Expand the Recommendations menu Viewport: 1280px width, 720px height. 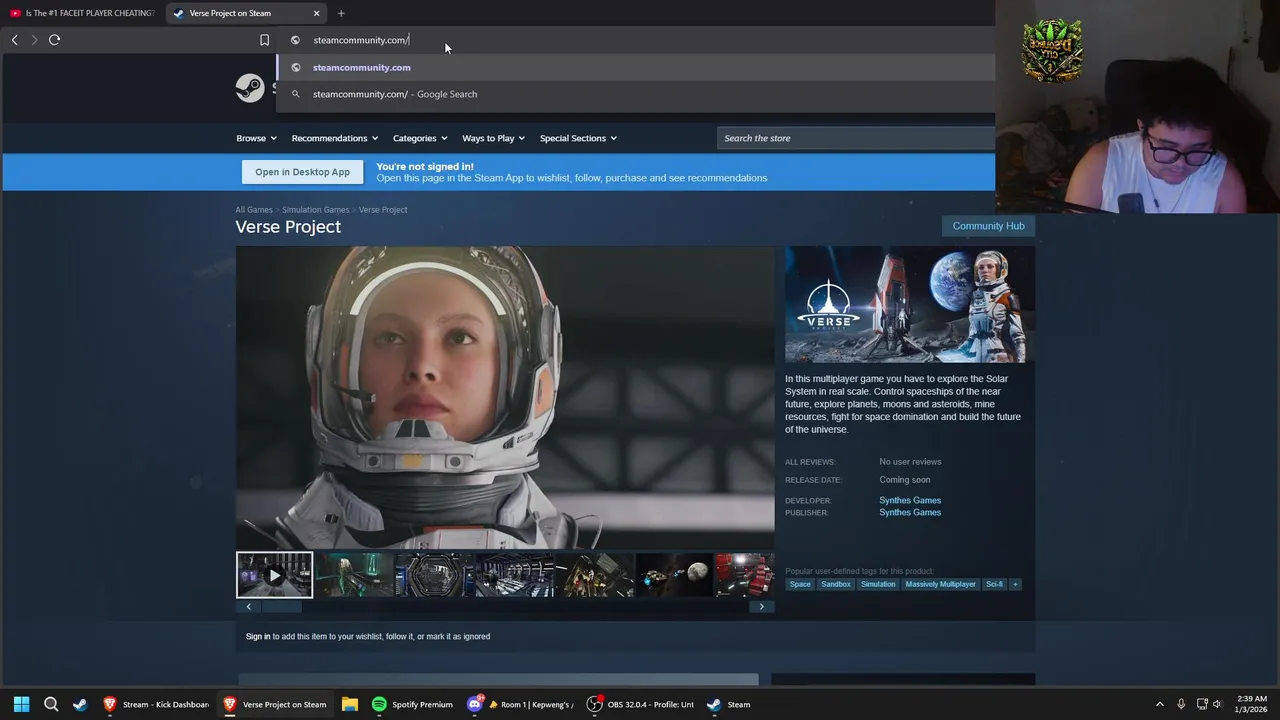coord(334,138)
